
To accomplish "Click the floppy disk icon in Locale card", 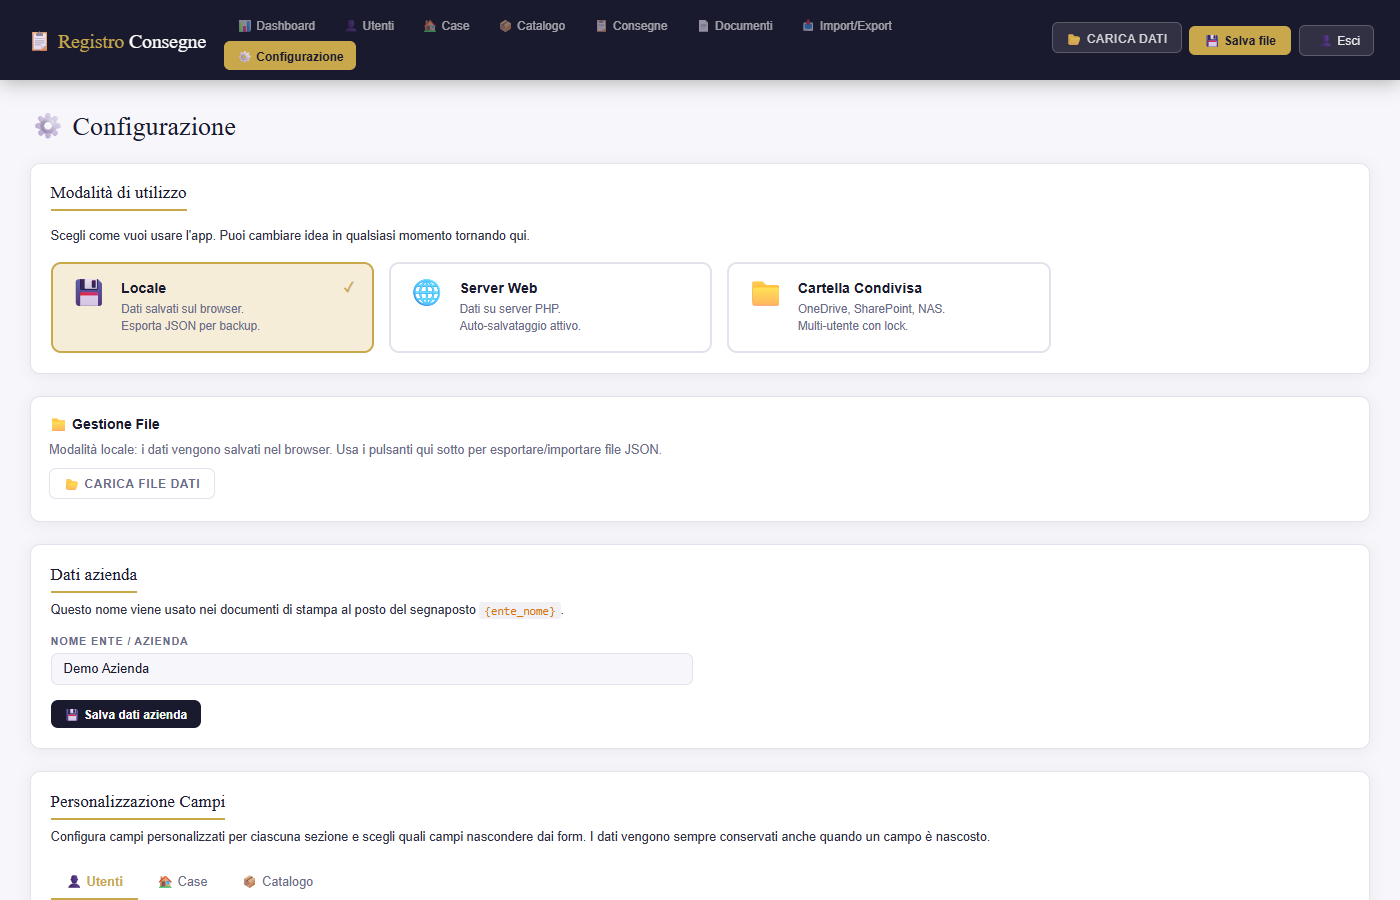I will click(89, 292).
